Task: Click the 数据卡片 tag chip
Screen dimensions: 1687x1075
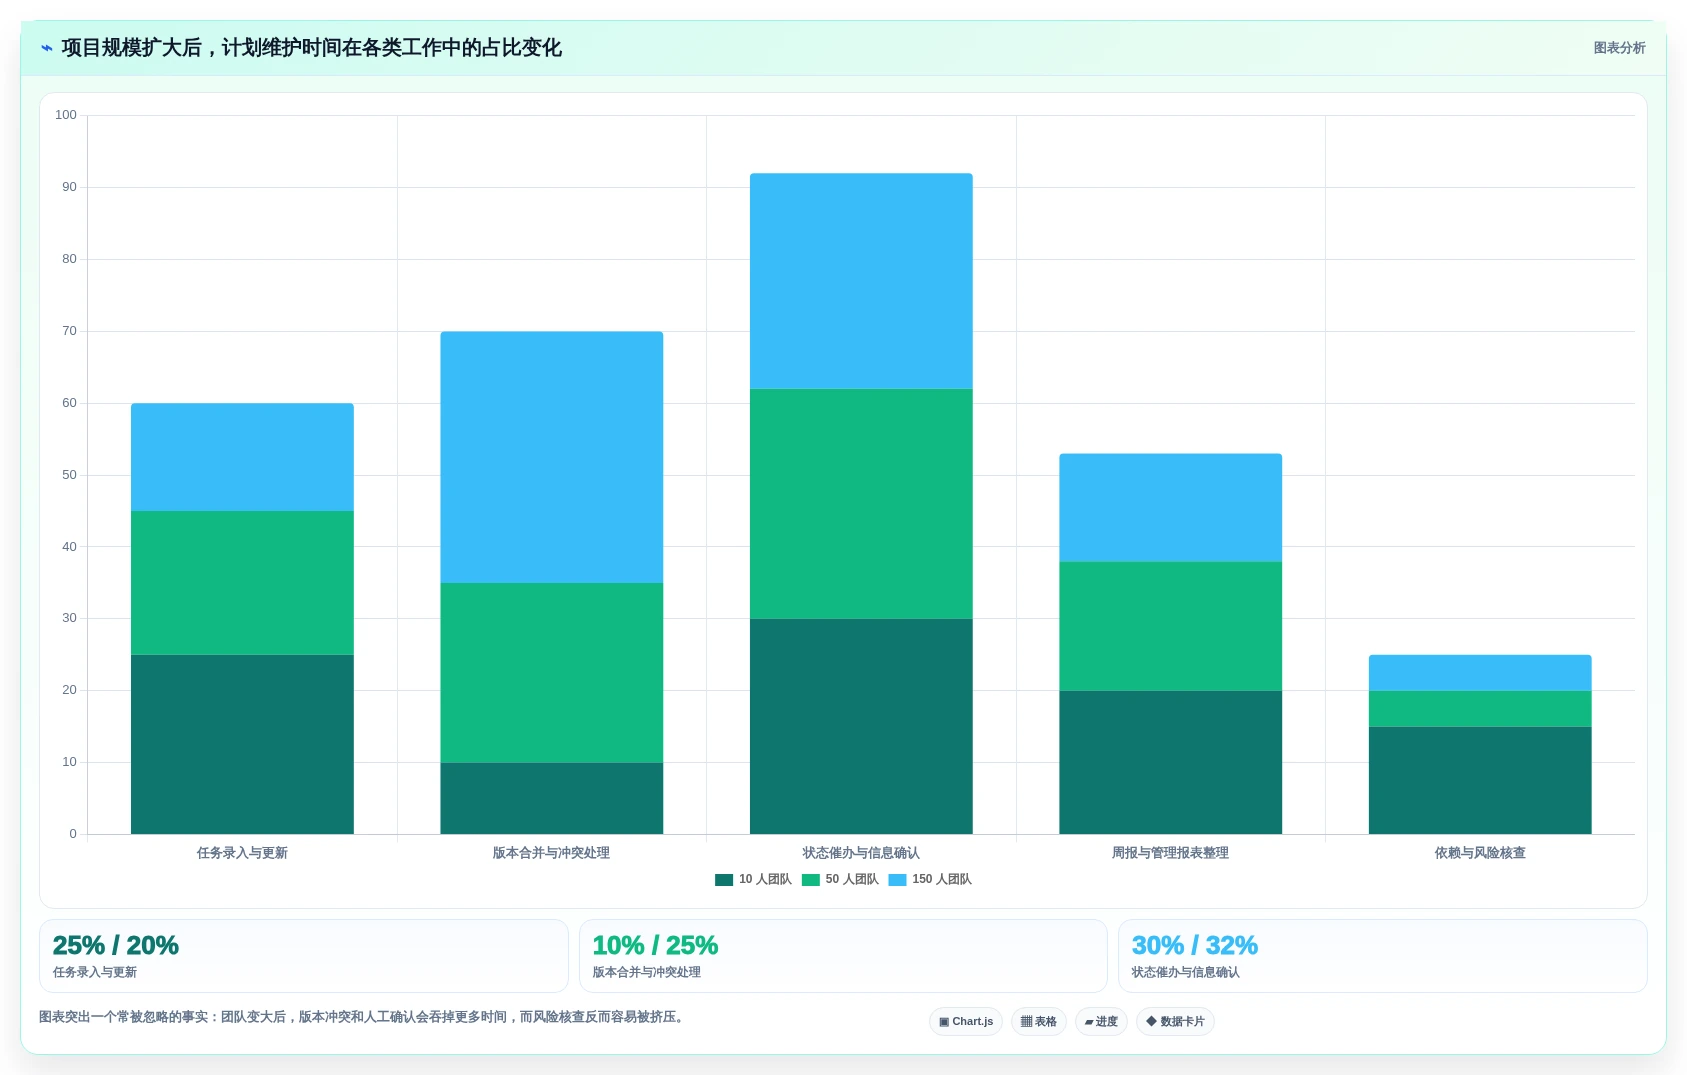Action: point(1175,1021)
